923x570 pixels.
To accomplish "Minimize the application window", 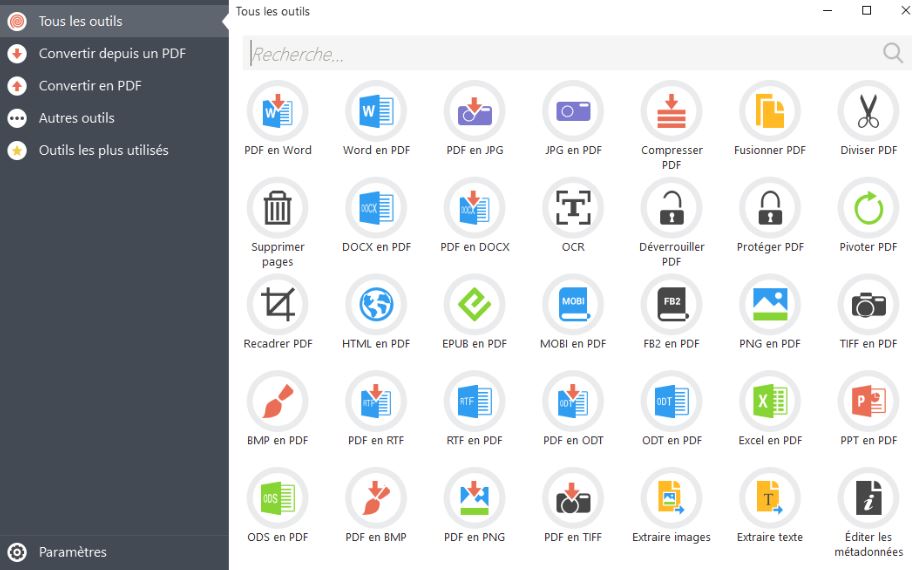I will pos(827,11).
